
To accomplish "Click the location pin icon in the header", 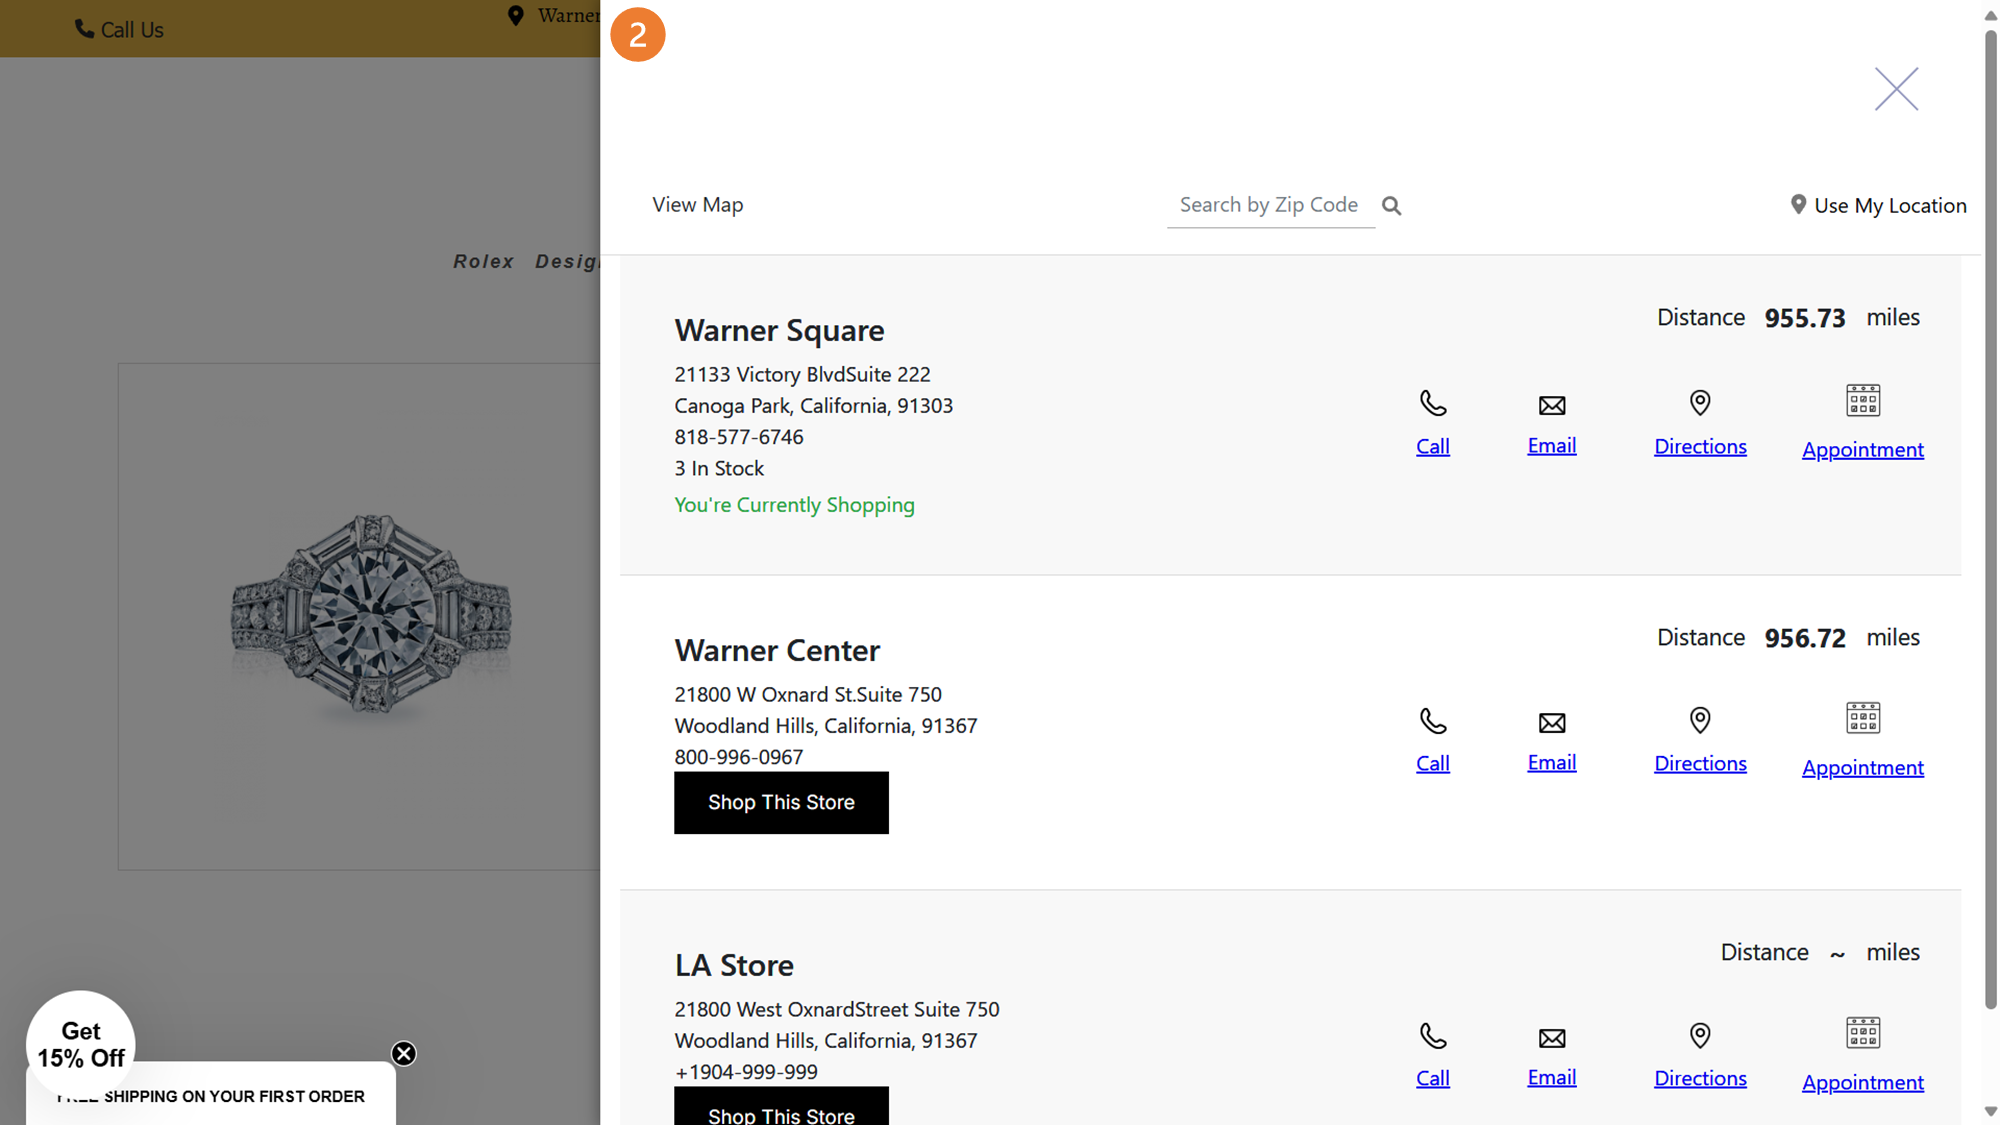I will (515, 16).
